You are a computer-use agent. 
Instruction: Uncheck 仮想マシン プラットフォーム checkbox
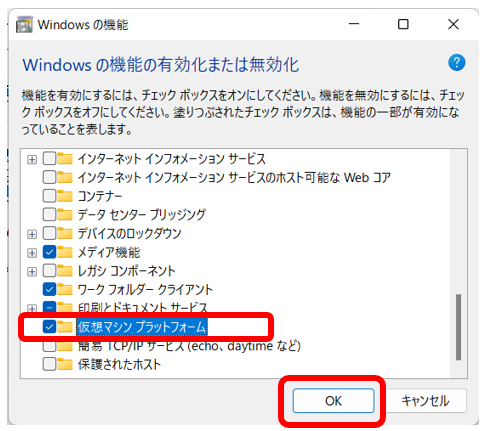[49, 327]
